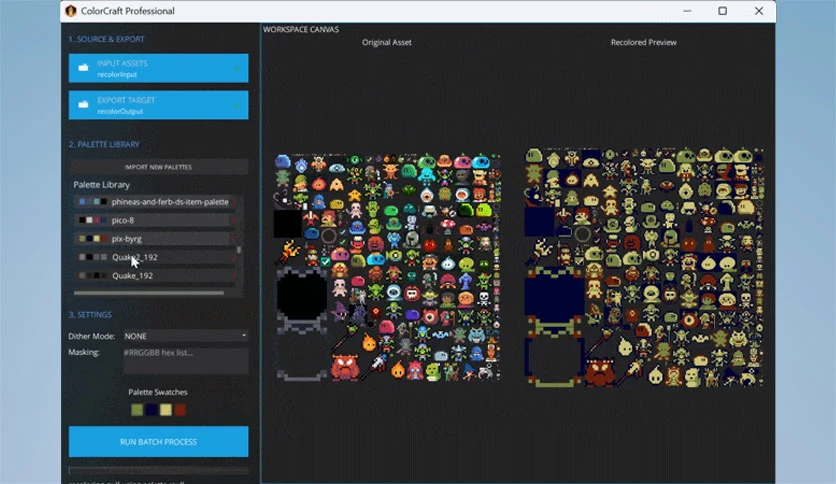Click the Masking hex list input field
The height and width of the screenshot is (484, 836).
pos(185,360)
